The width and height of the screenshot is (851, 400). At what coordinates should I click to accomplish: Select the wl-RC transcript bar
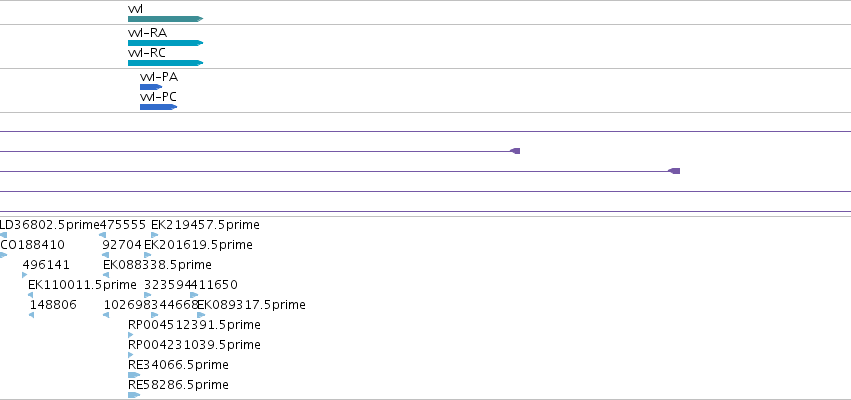[x=166, y=63]
